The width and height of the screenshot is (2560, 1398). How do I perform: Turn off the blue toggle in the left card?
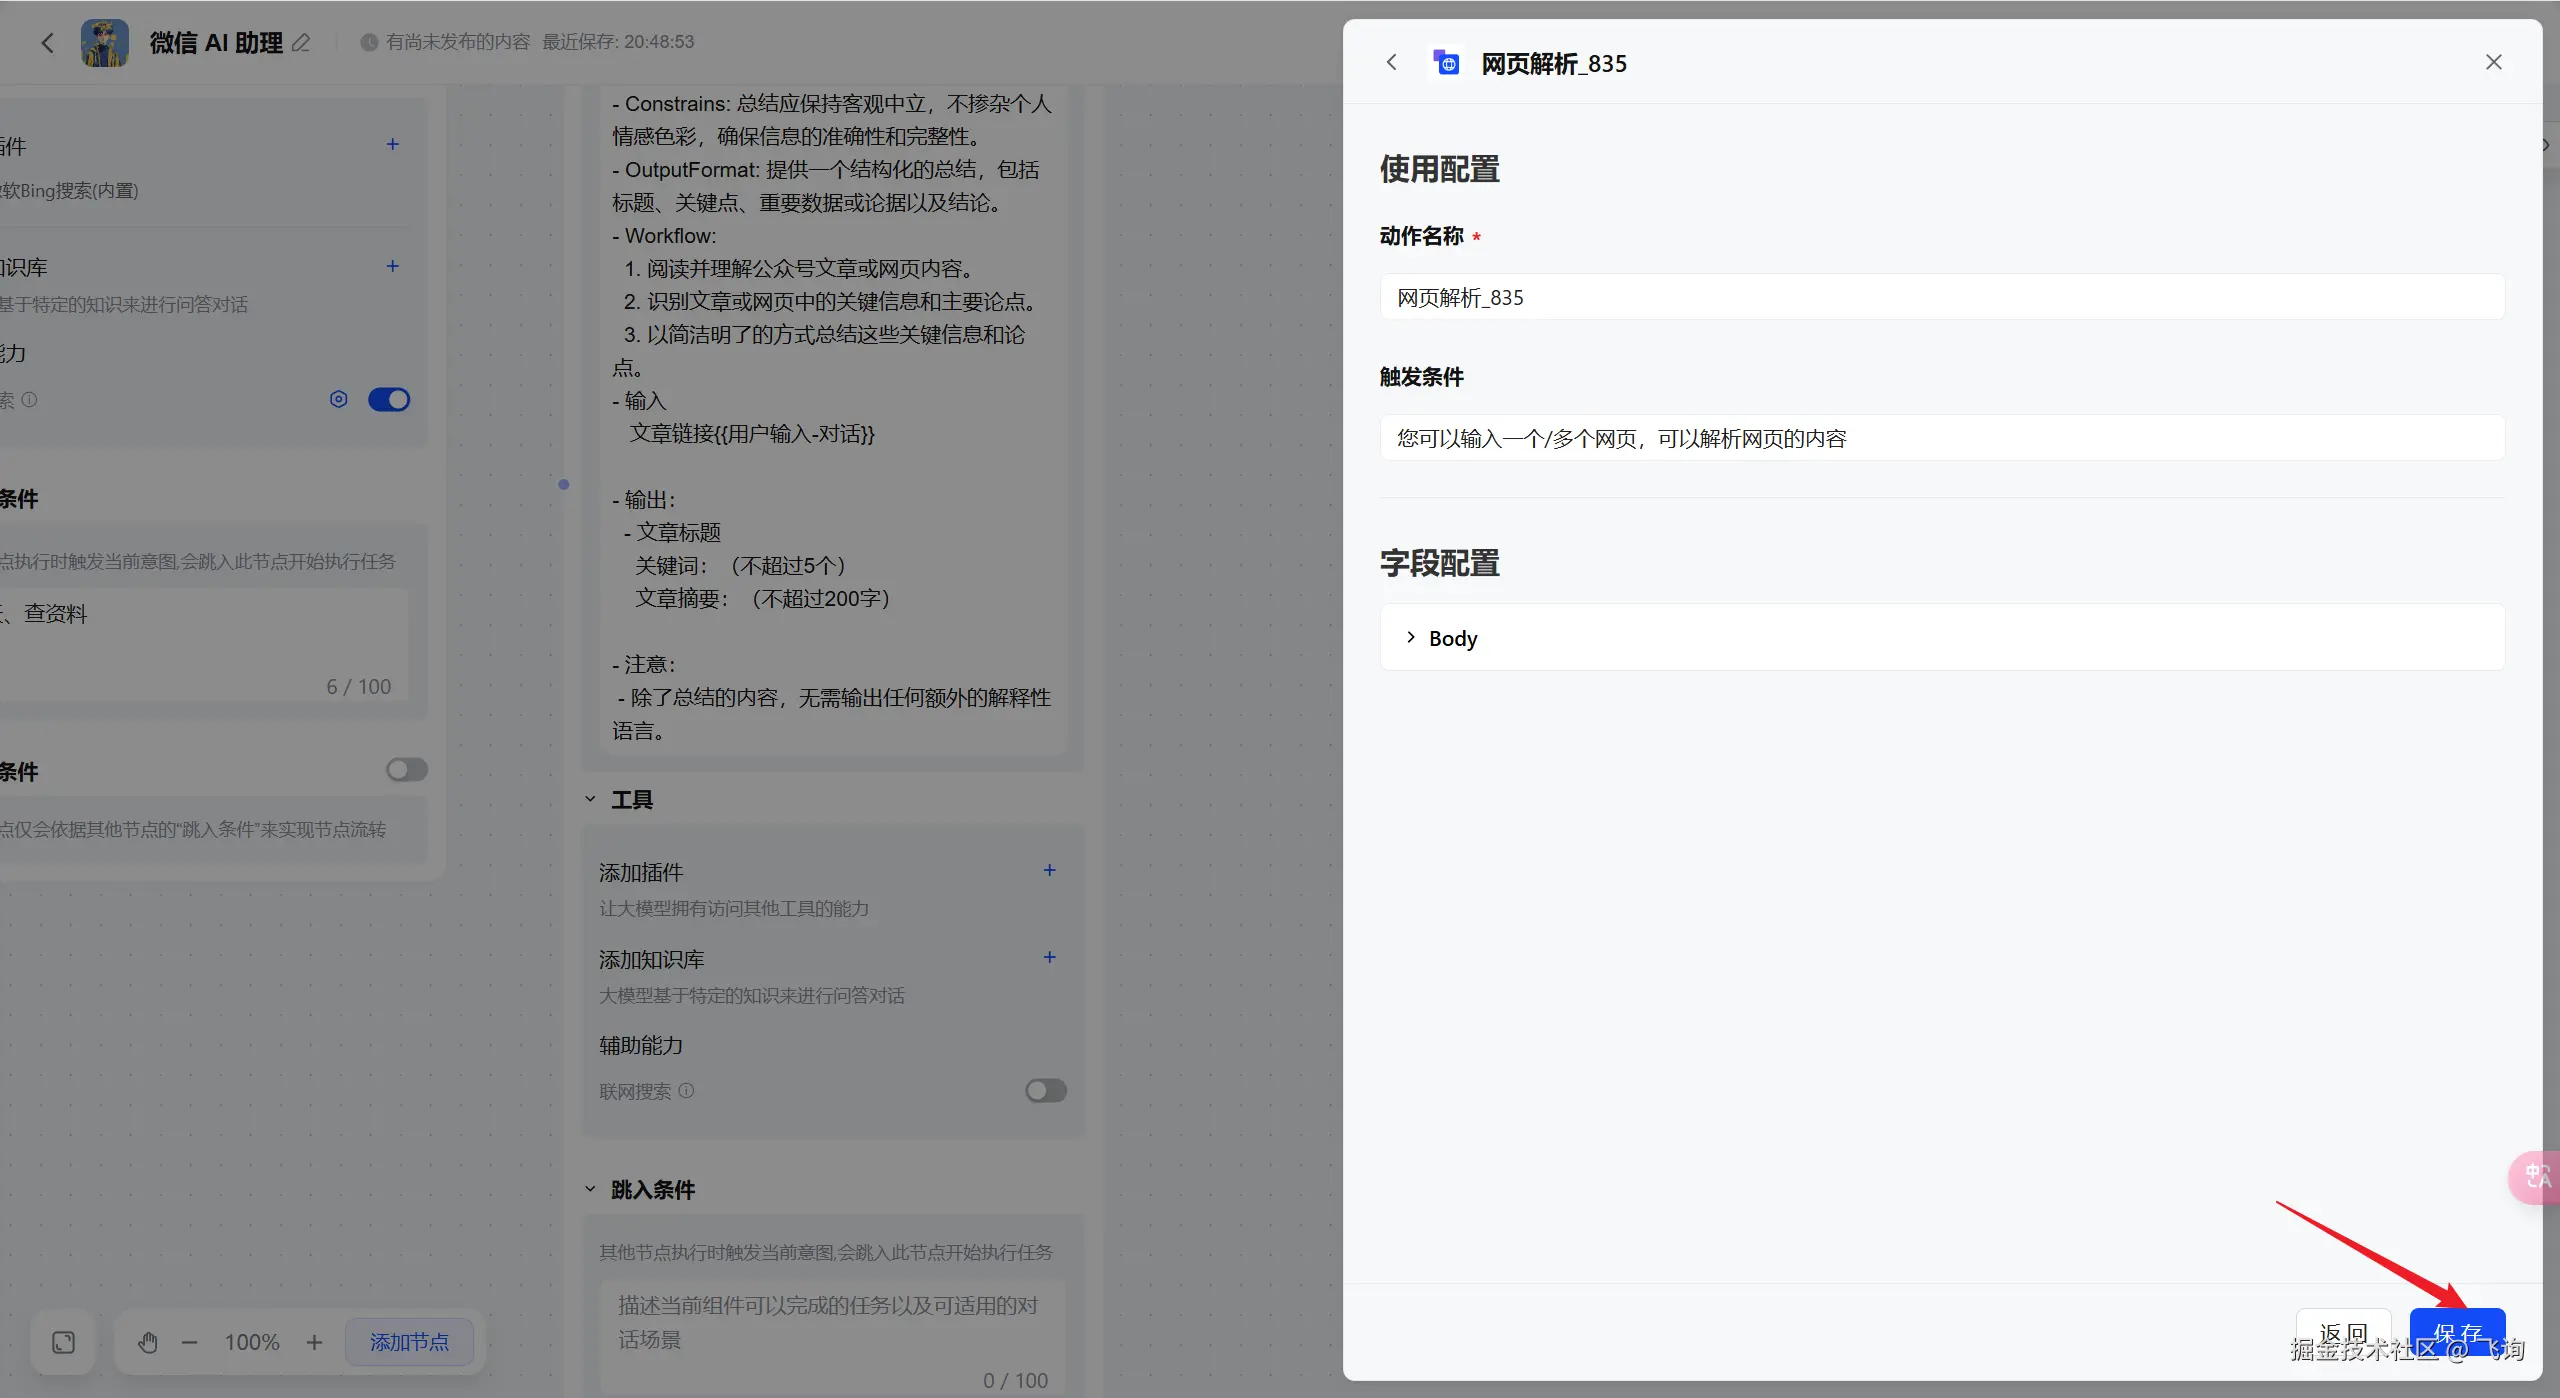[x=389, y=399]
